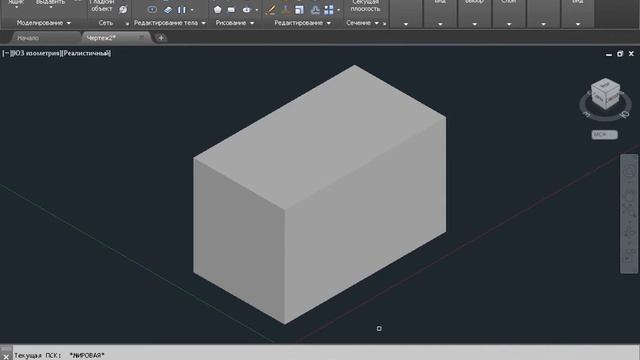640x360 pixels.
Task: Click the viewport minimize icon
Action: tap(609, 54)
